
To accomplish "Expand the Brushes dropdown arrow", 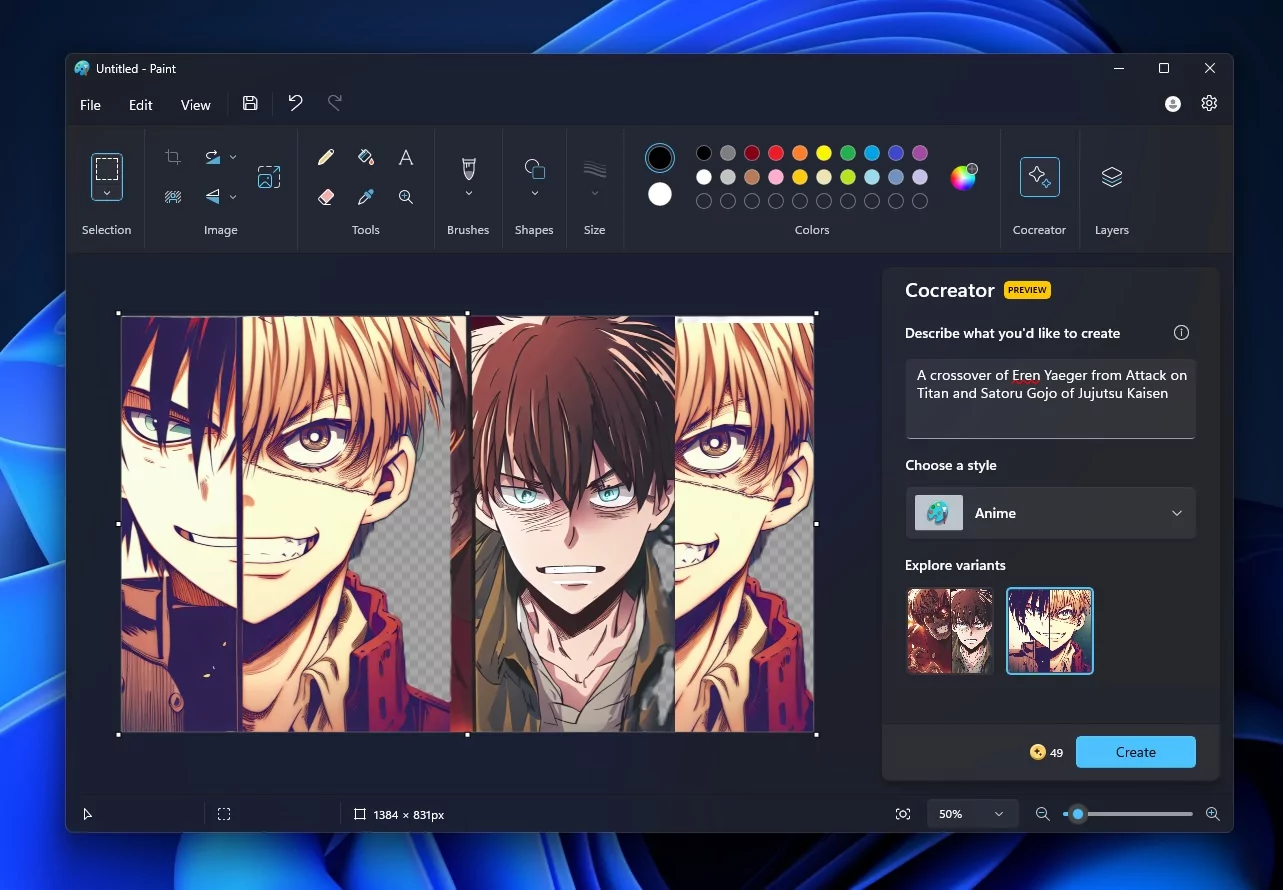I will click(468, 194).
